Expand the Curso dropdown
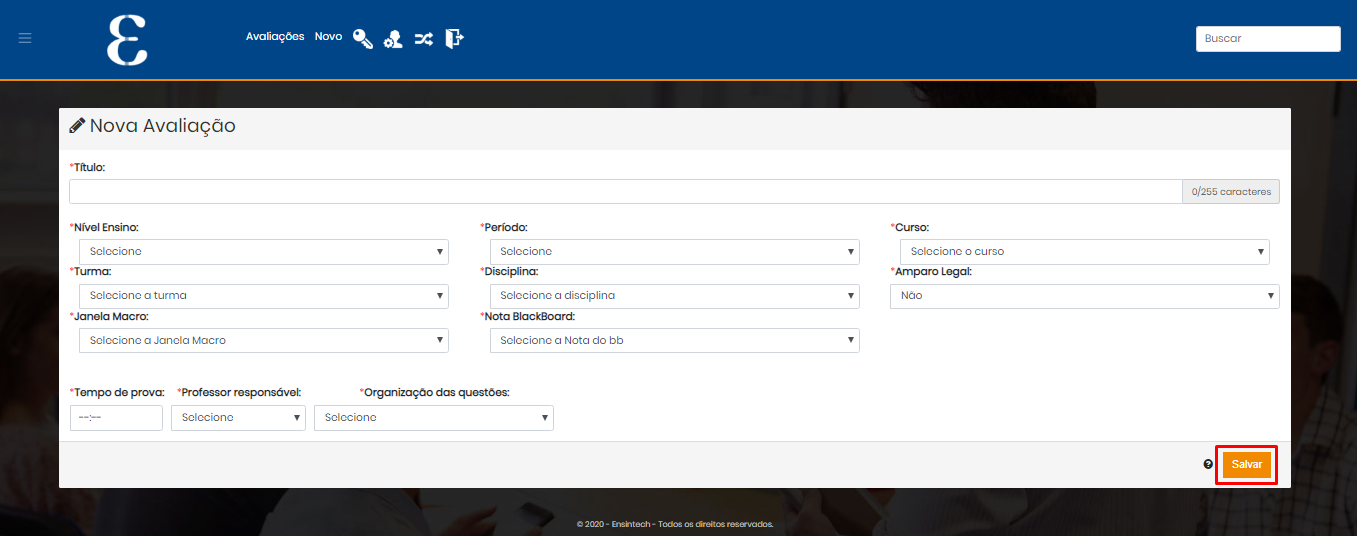This screenshot has height=536, width=1357. click(1084, 251)
